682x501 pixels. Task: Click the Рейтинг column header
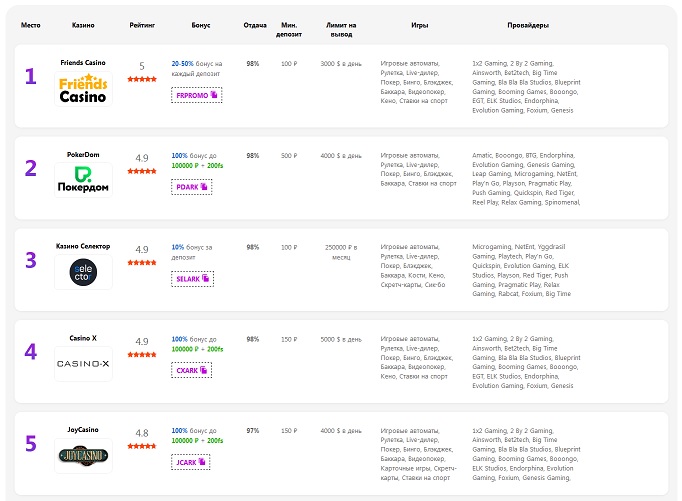click(142, 25)
